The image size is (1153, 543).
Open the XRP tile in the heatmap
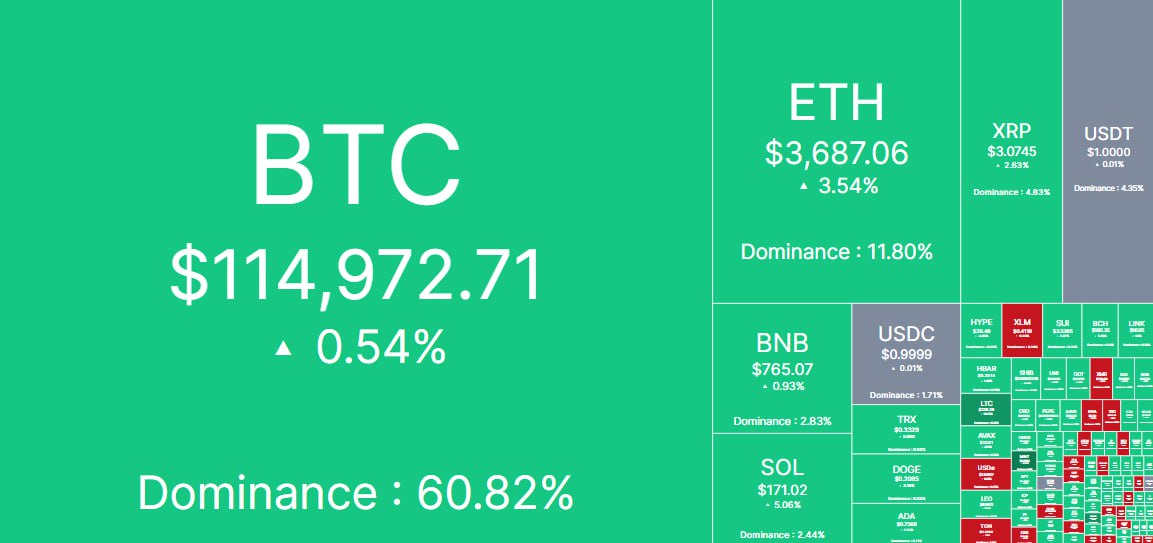[x=1011, y=151]
